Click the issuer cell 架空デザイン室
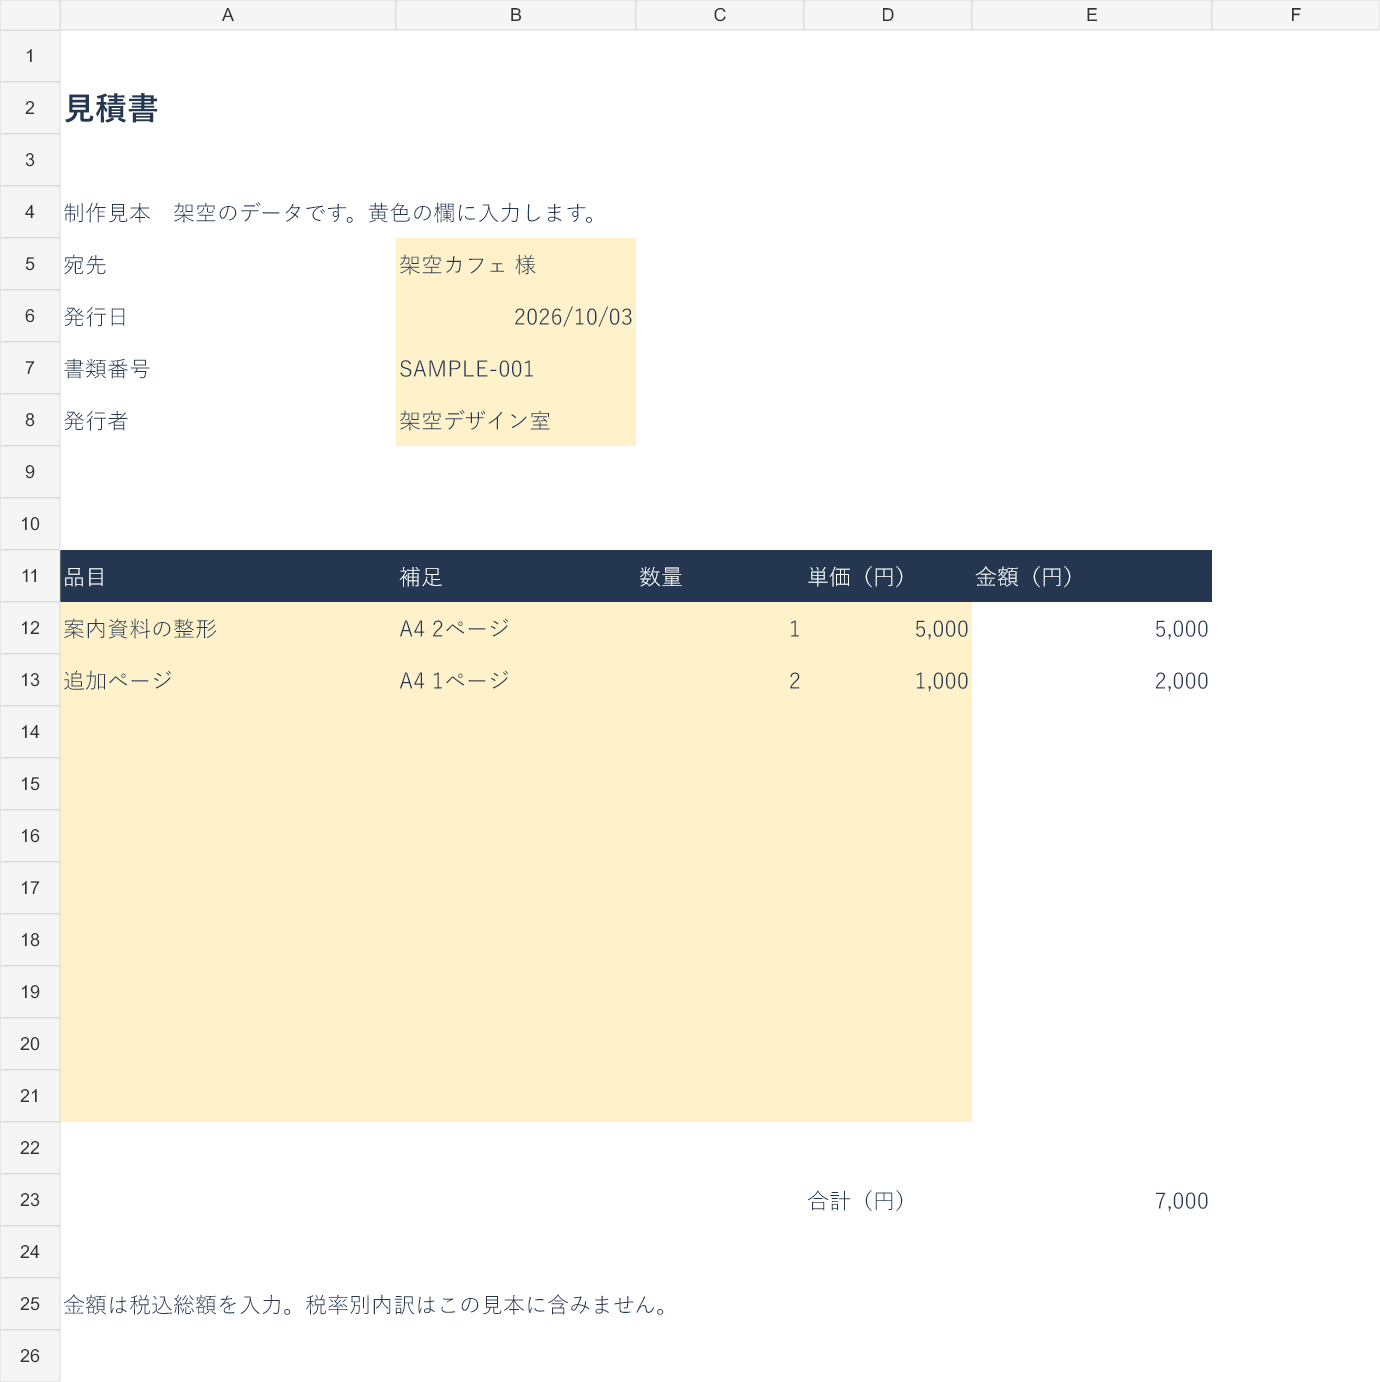This screenshot has height=1382, width=1380. (x=516, y=420)
